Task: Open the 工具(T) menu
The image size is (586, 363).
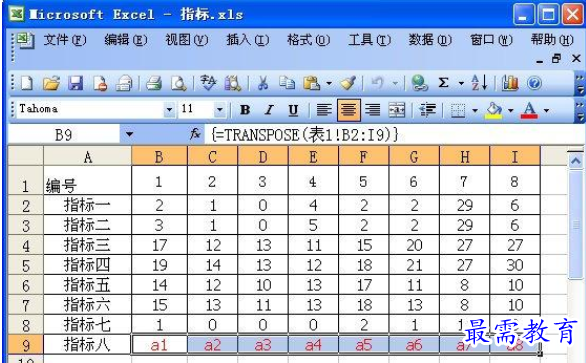Action: click(x=369, y=40)
